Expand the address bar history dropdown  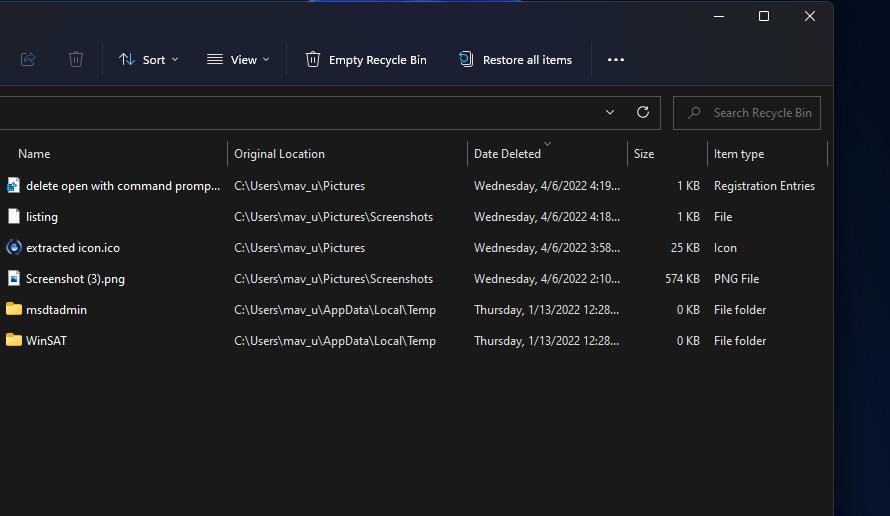[x=610, y=112]
